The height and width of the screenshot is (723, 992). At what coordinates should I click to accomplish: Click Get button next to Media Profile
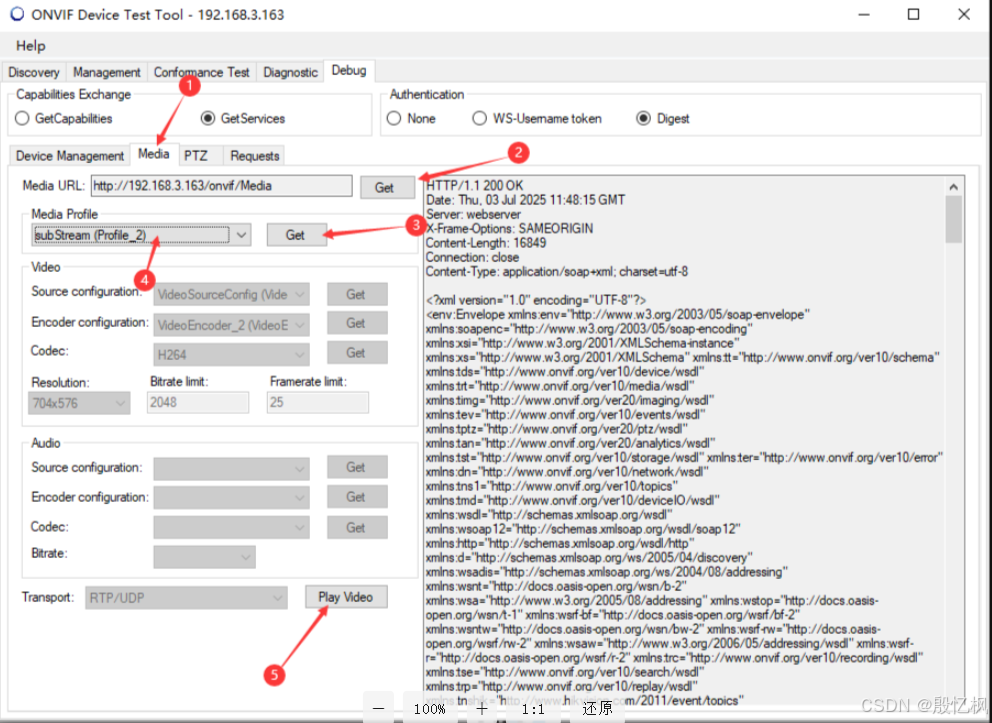coord(295,235)
